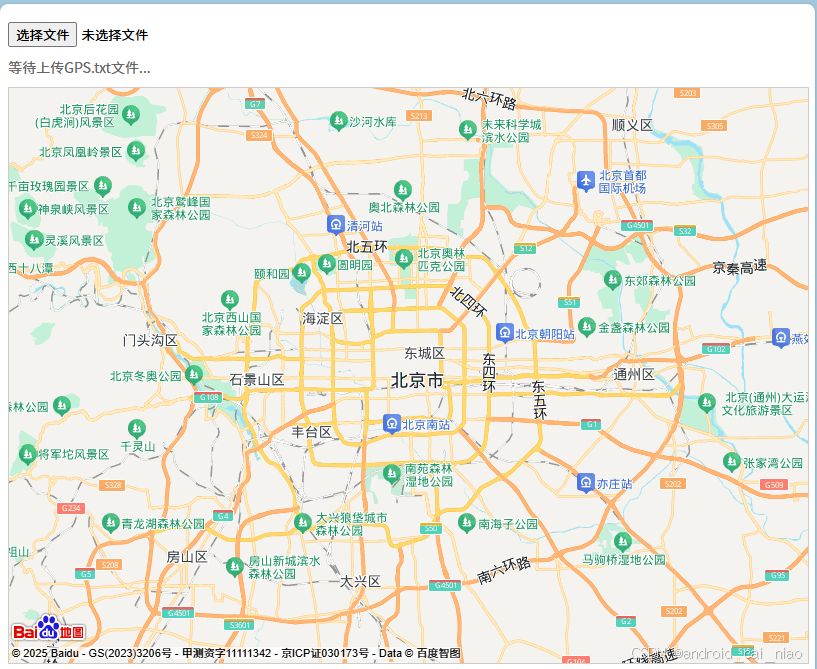The width and height of the screenshot is (817, 669).
Task: Click the Baidu 地图 logo
Action: point(48,628)
